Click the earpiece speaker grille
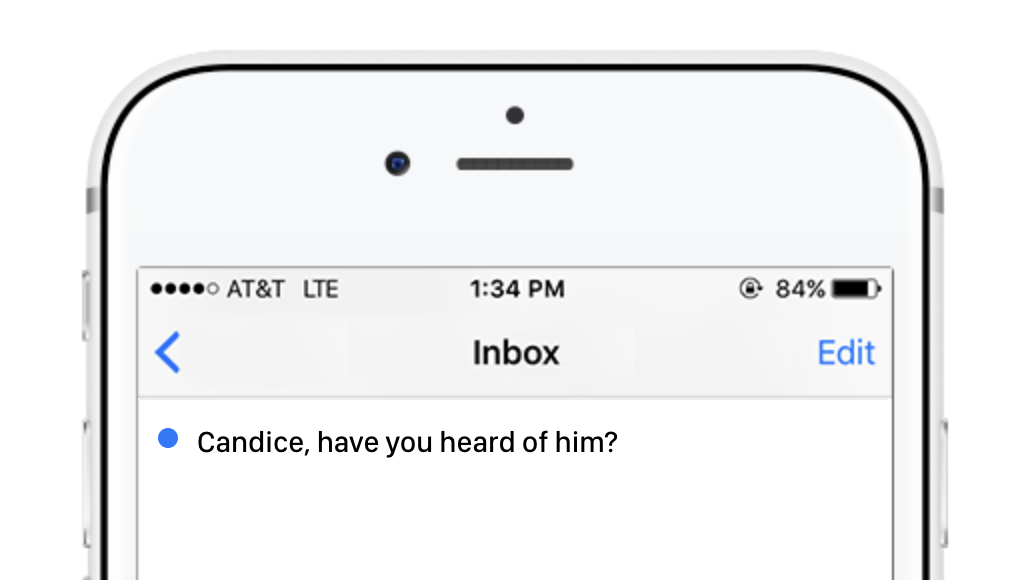This screenshot has width=1020, height=580. (515, 164)
